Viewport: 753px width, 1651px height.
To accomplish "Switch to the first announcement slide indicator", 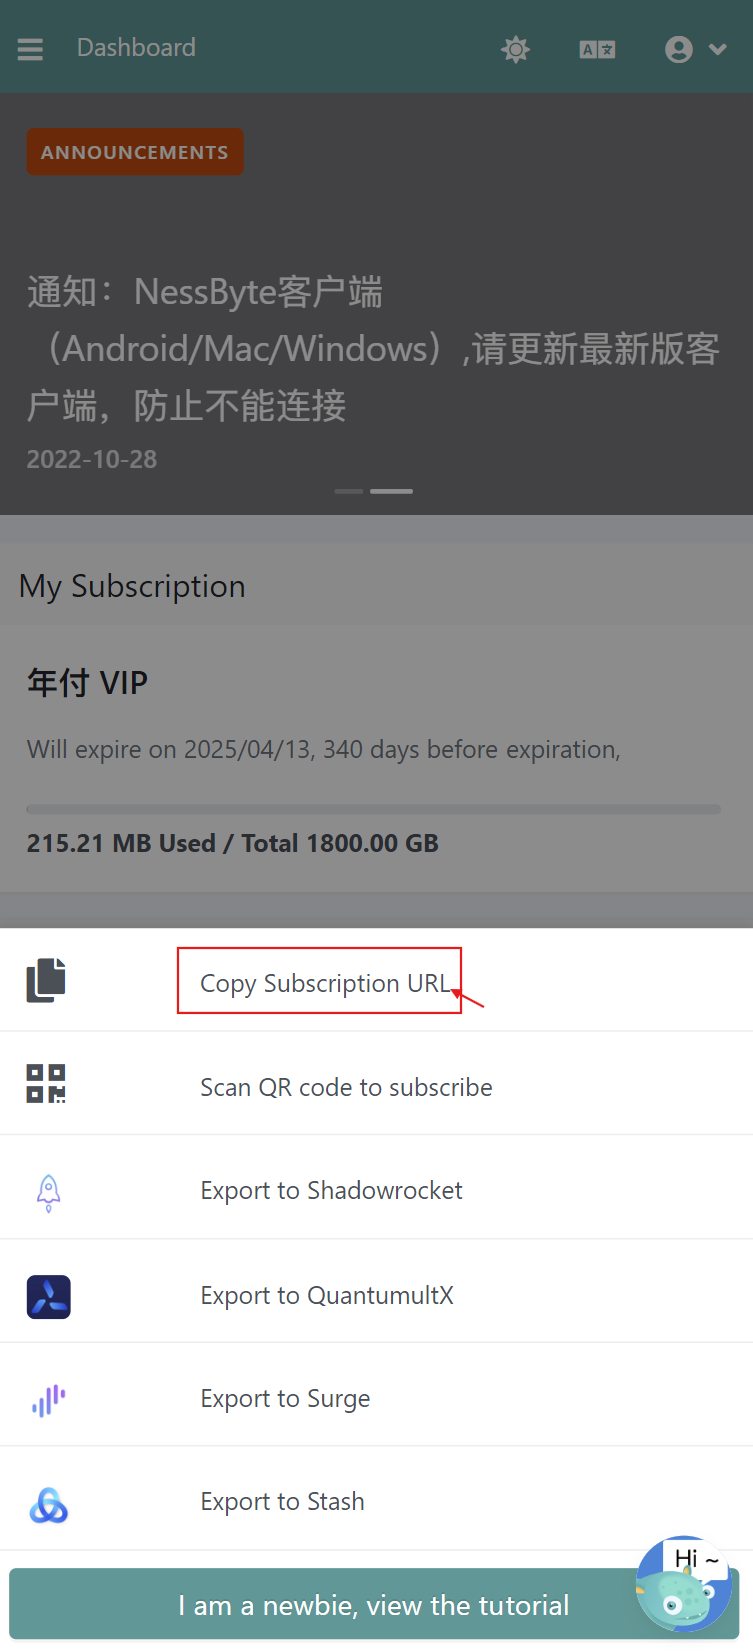I will tap(348, 491).
